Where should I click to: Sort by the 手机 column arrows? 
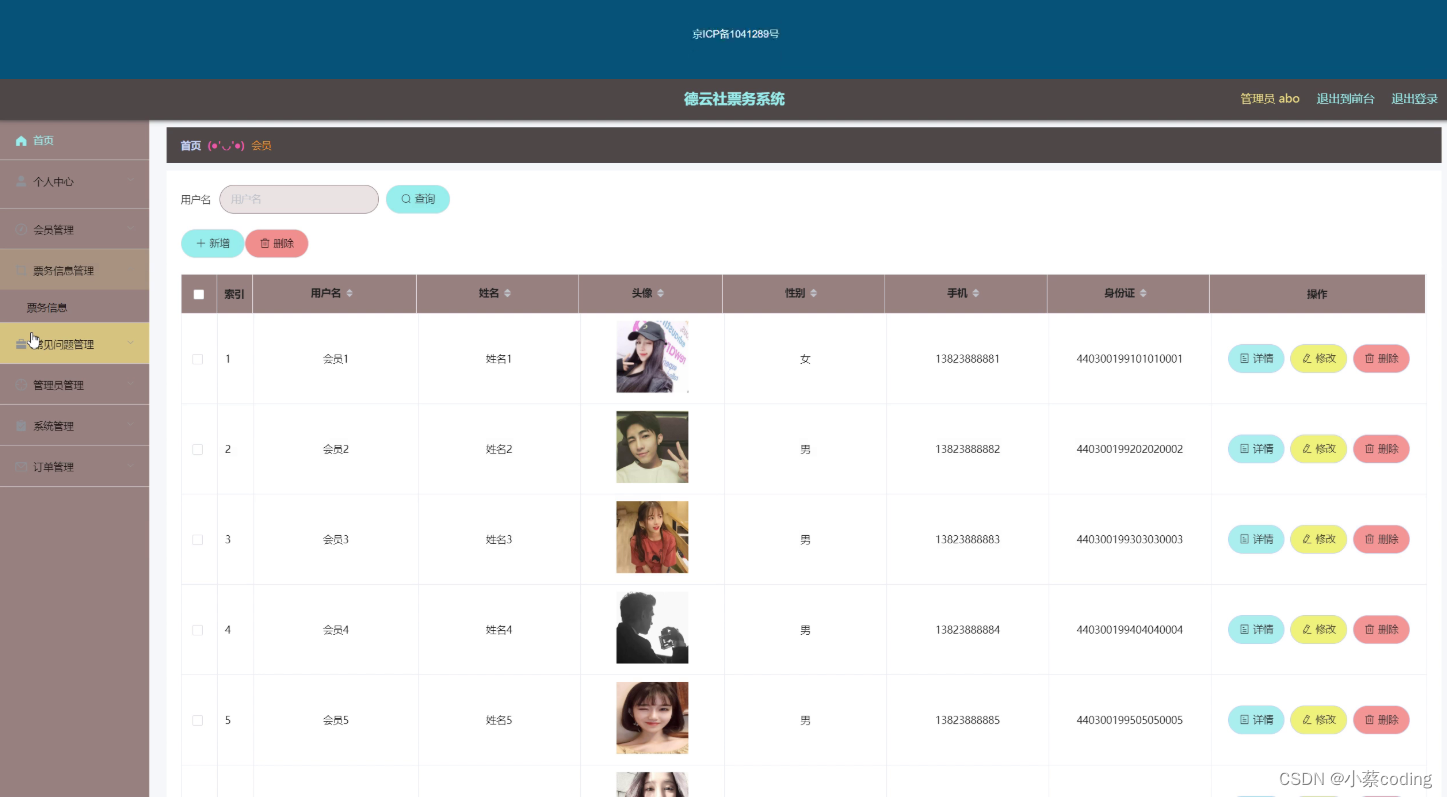tap(975, 293)
